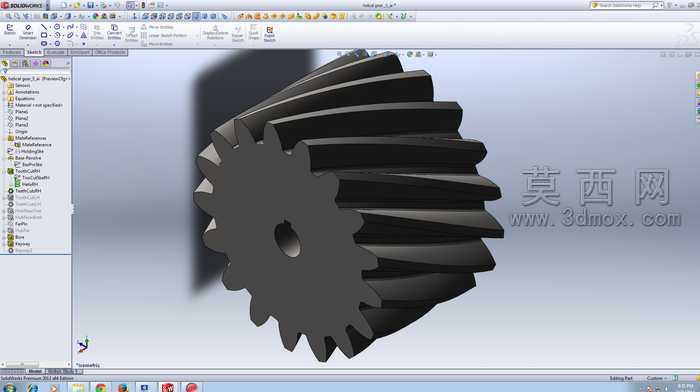Image resolution: width=700 pixels, height=392 pixels.
Task: Click the Sketch command button in the ribbon
Action: click(9, 30)
